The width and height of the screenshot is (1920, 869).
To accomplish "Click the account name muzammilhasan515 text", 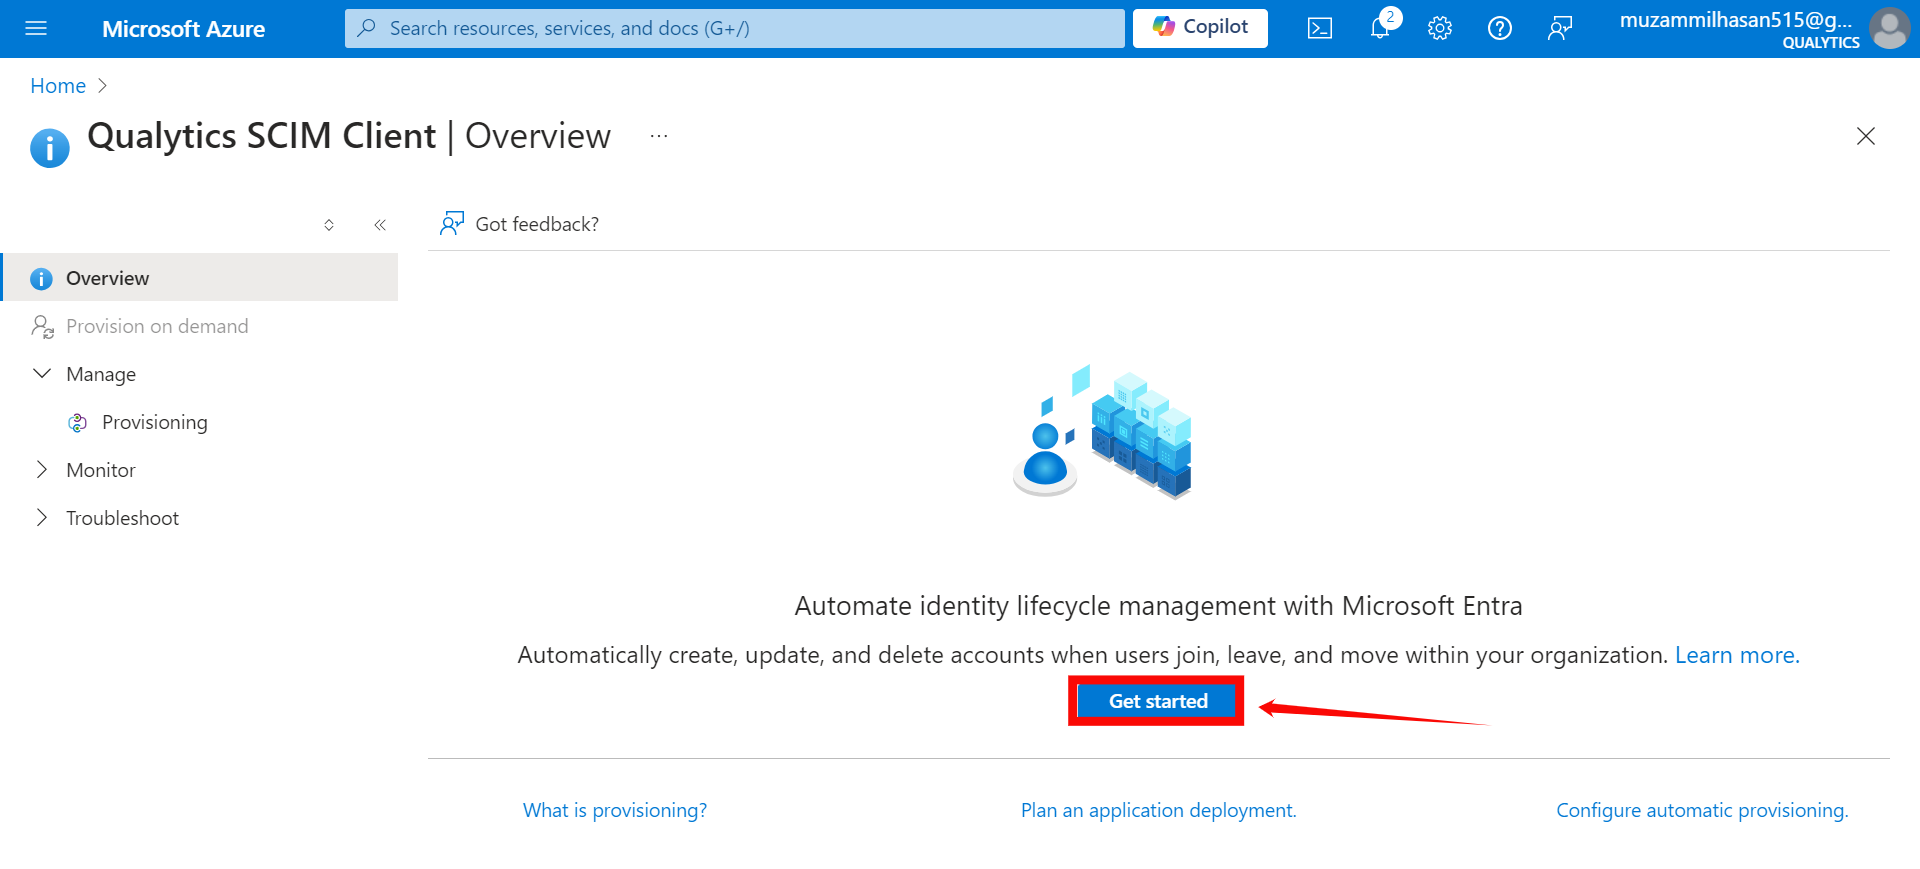I will (x=1736, y=20).
